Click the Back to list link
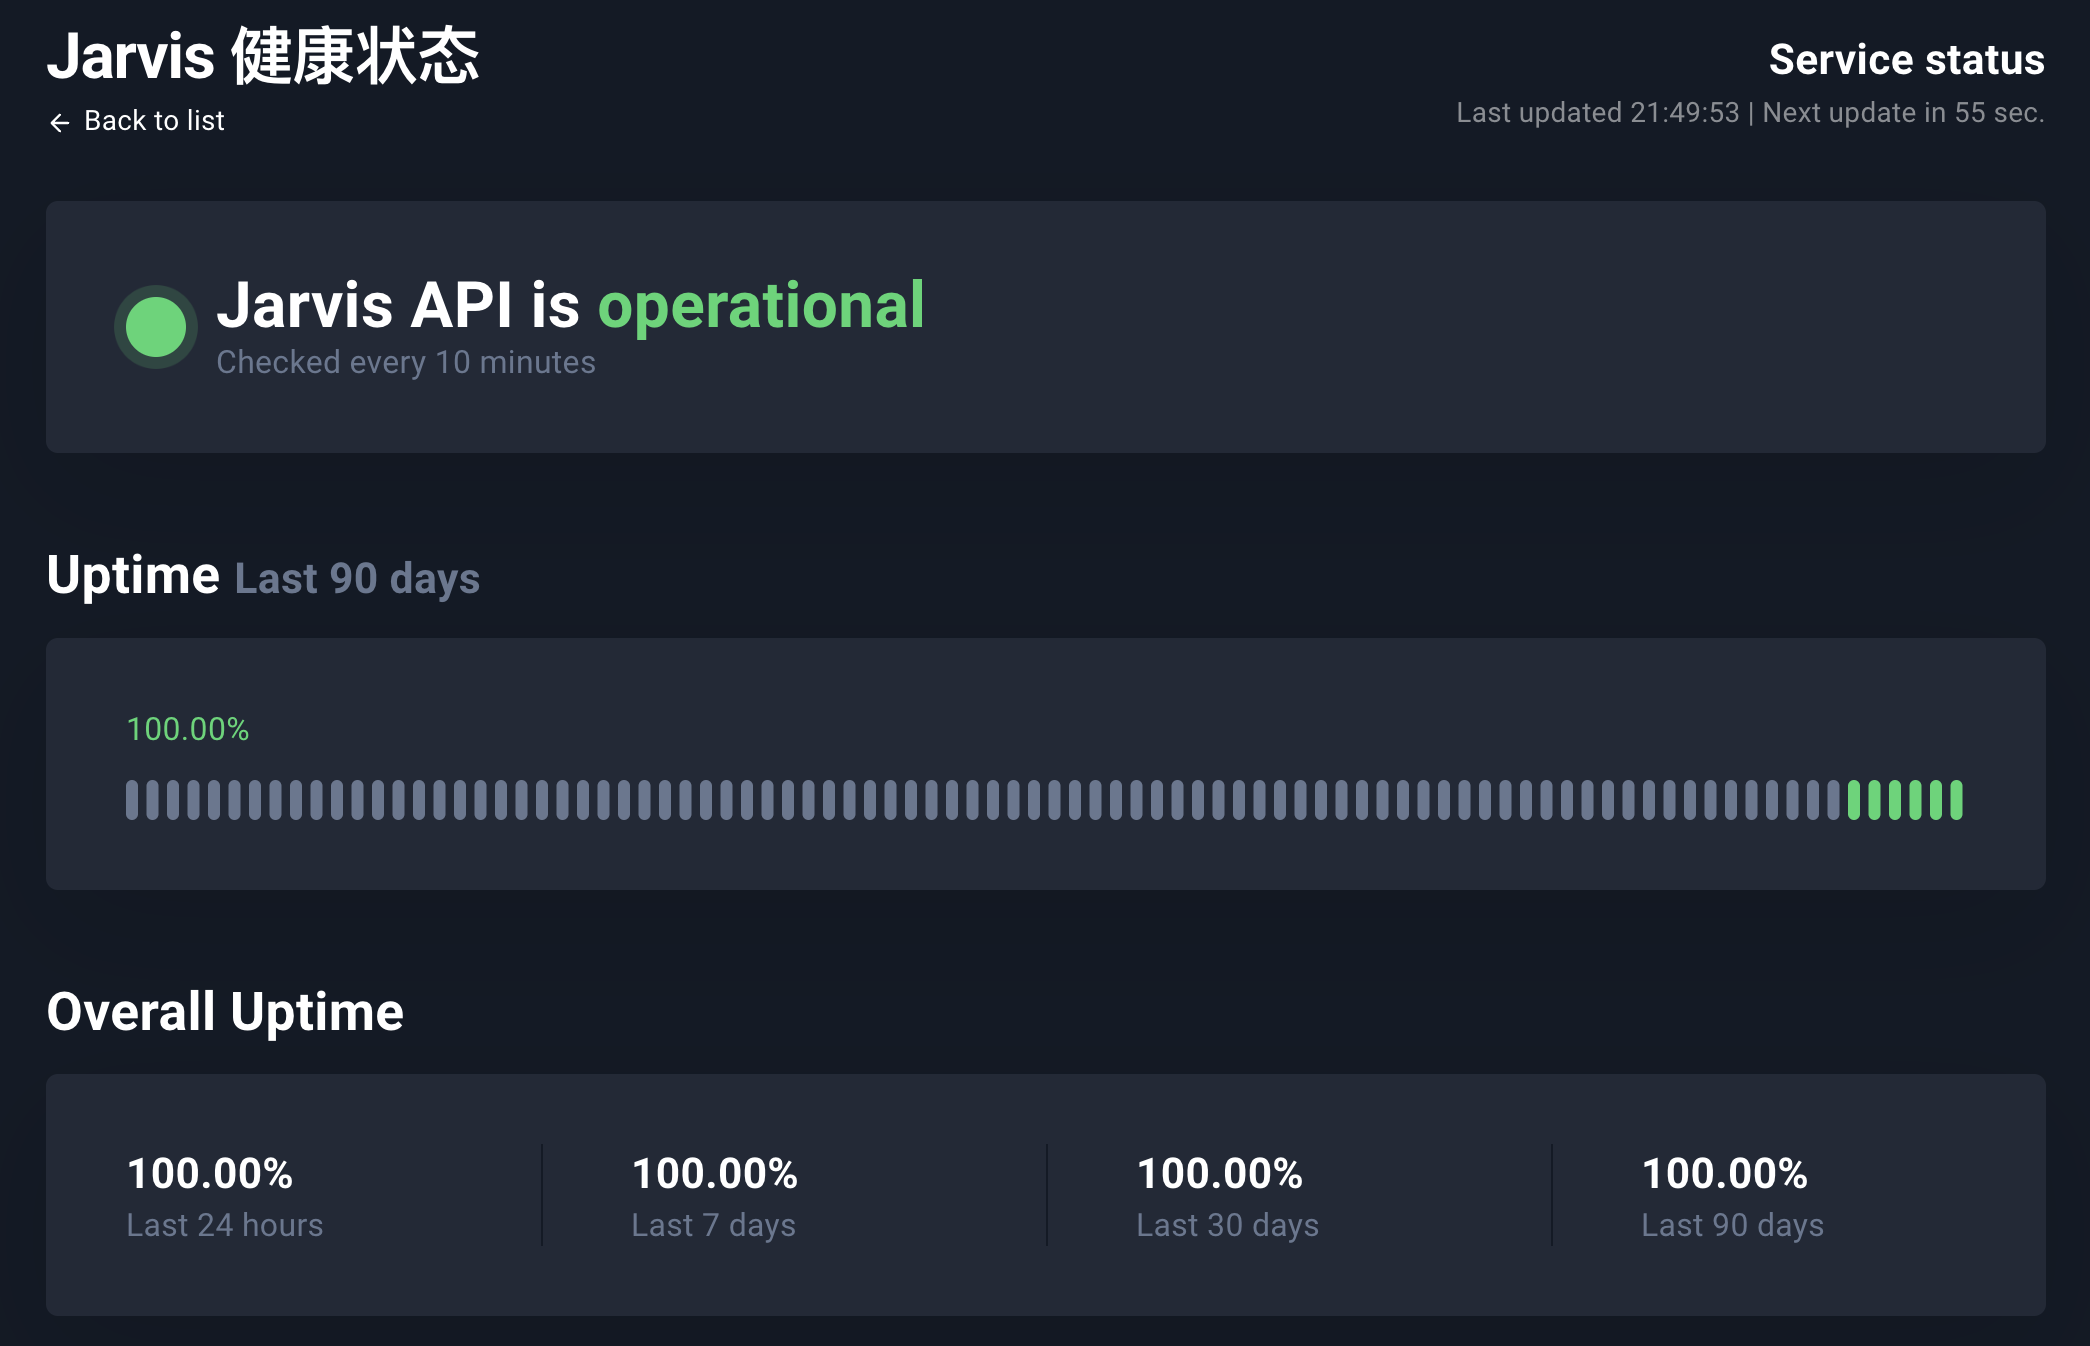 click(137, 121)
